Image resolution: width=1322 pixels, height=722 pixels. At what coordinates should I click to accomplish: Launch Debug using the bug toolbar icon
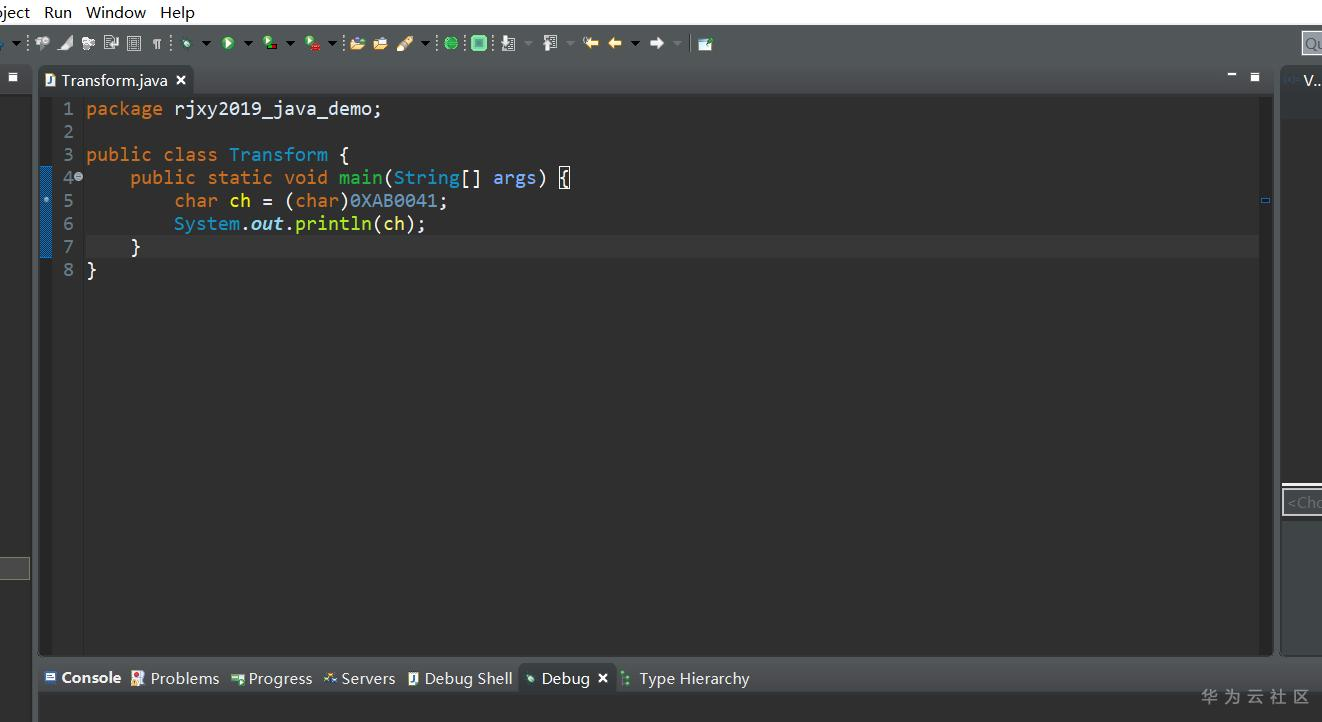coord(186,43)
